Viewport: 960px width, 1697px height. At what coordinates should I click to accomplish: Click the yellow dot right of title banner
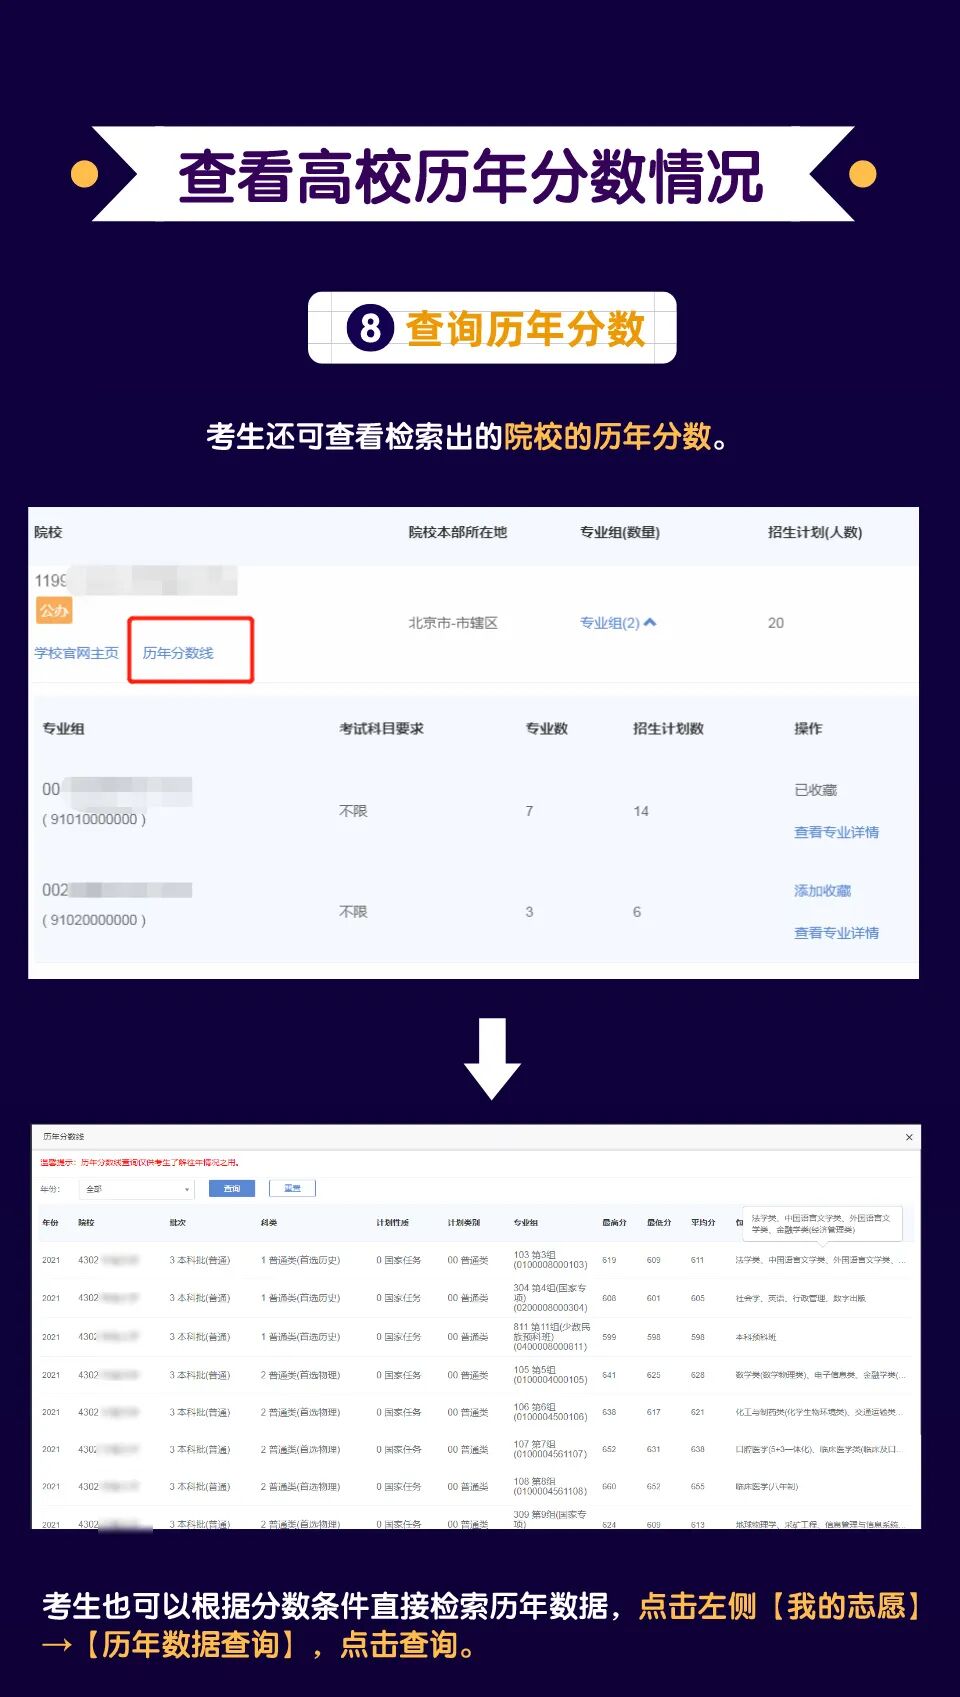862,174
